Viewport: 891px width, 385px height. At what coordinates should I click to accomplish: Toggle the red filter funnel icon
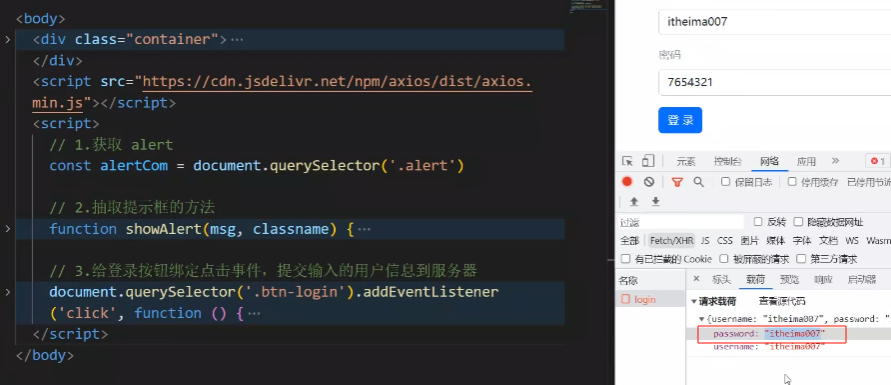677,182
